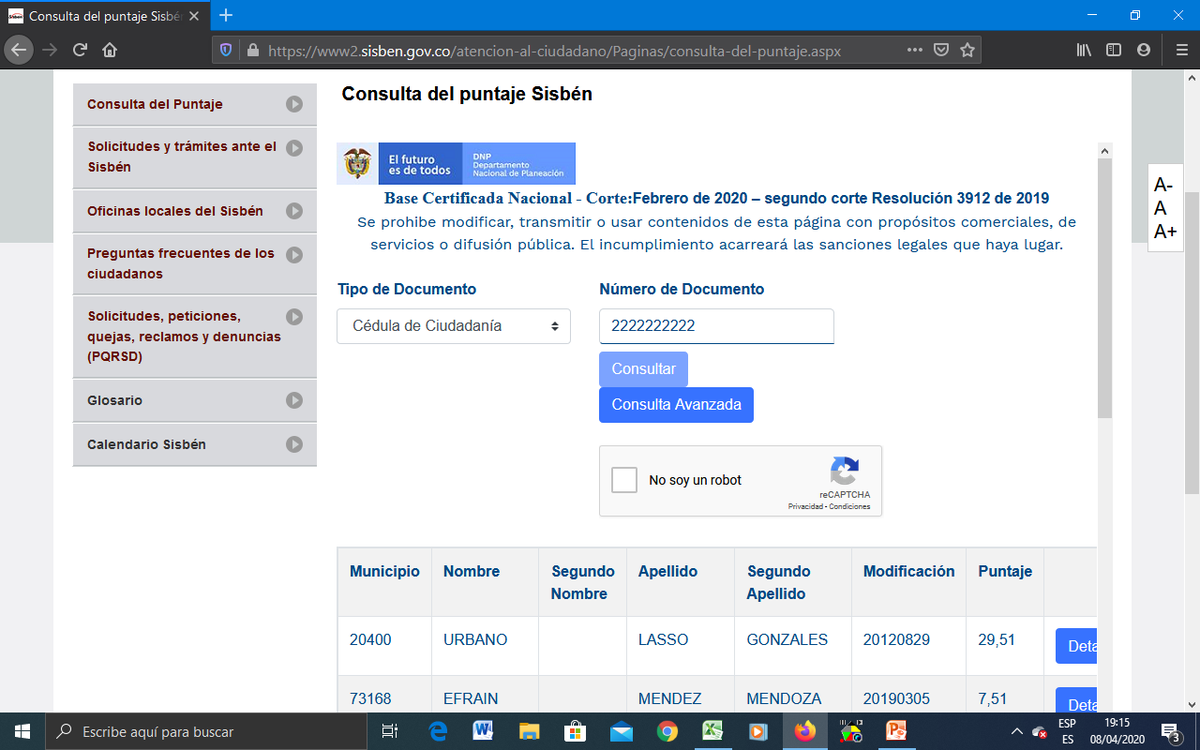Open the Glosario sidebar item
Image resolution: width=1200 pixels, height=750 pixels.
coord(195,400)
